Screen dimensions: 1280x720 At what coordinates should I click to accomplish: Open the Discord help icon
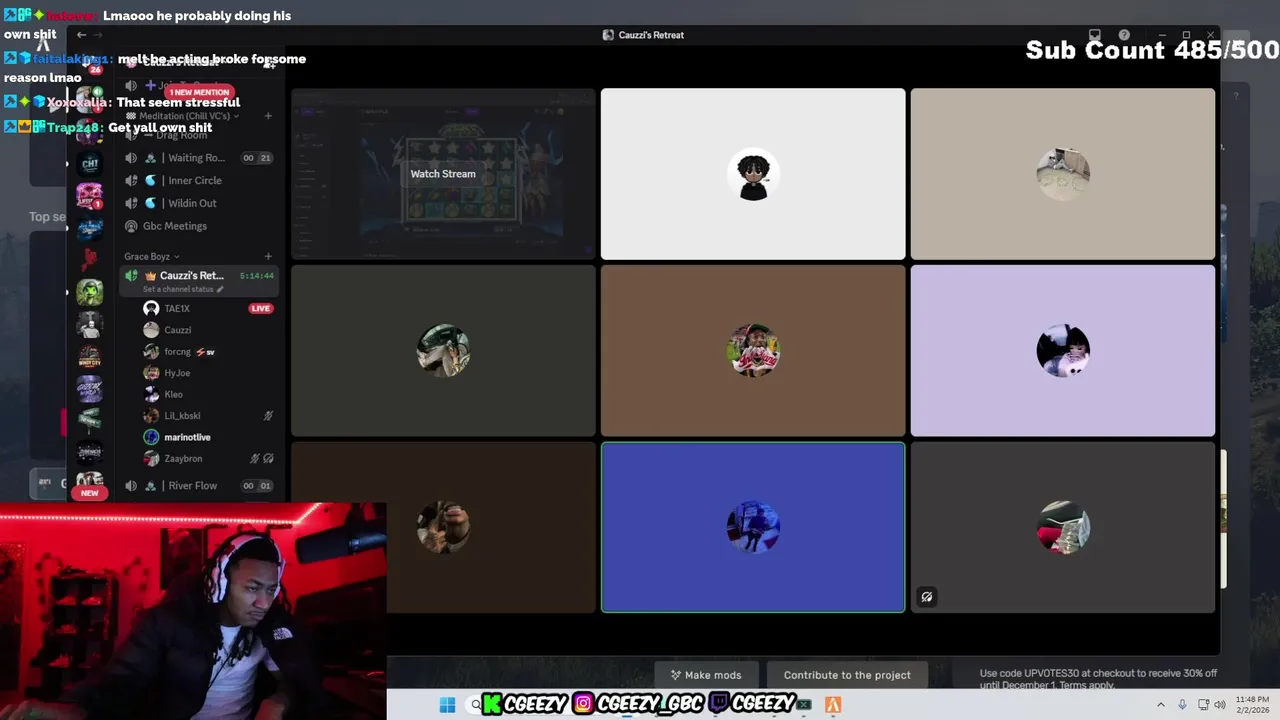pos(1124,35)
